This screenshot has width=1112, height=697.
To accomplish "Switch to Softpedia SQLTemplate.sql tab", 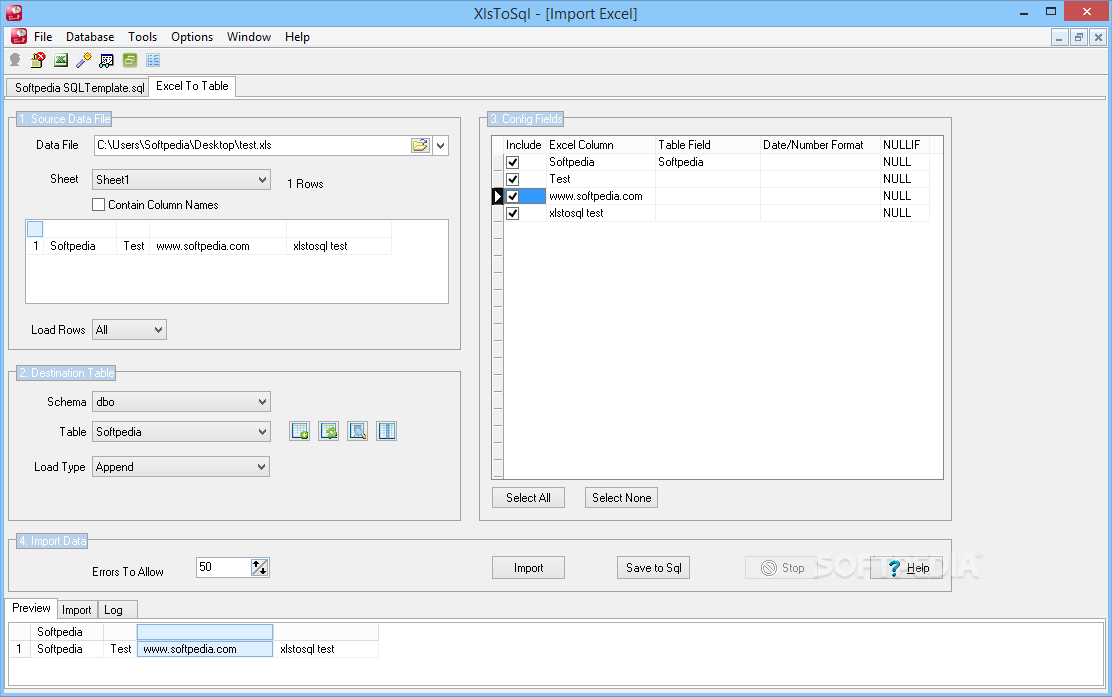I will (x=78, y=87).
